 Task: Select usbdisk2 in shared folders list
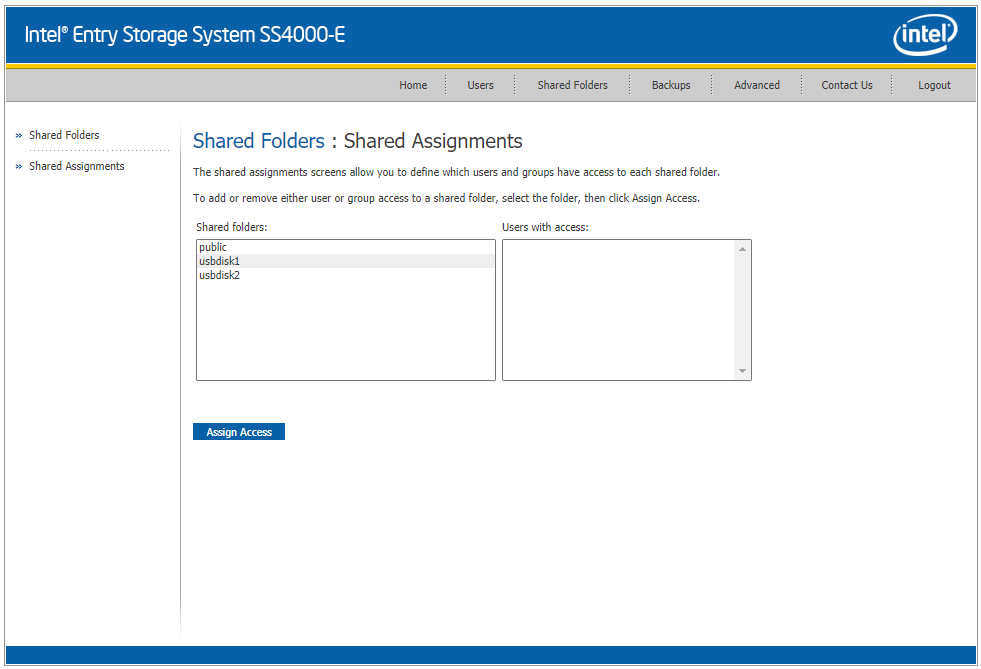[x=345, y=275]
